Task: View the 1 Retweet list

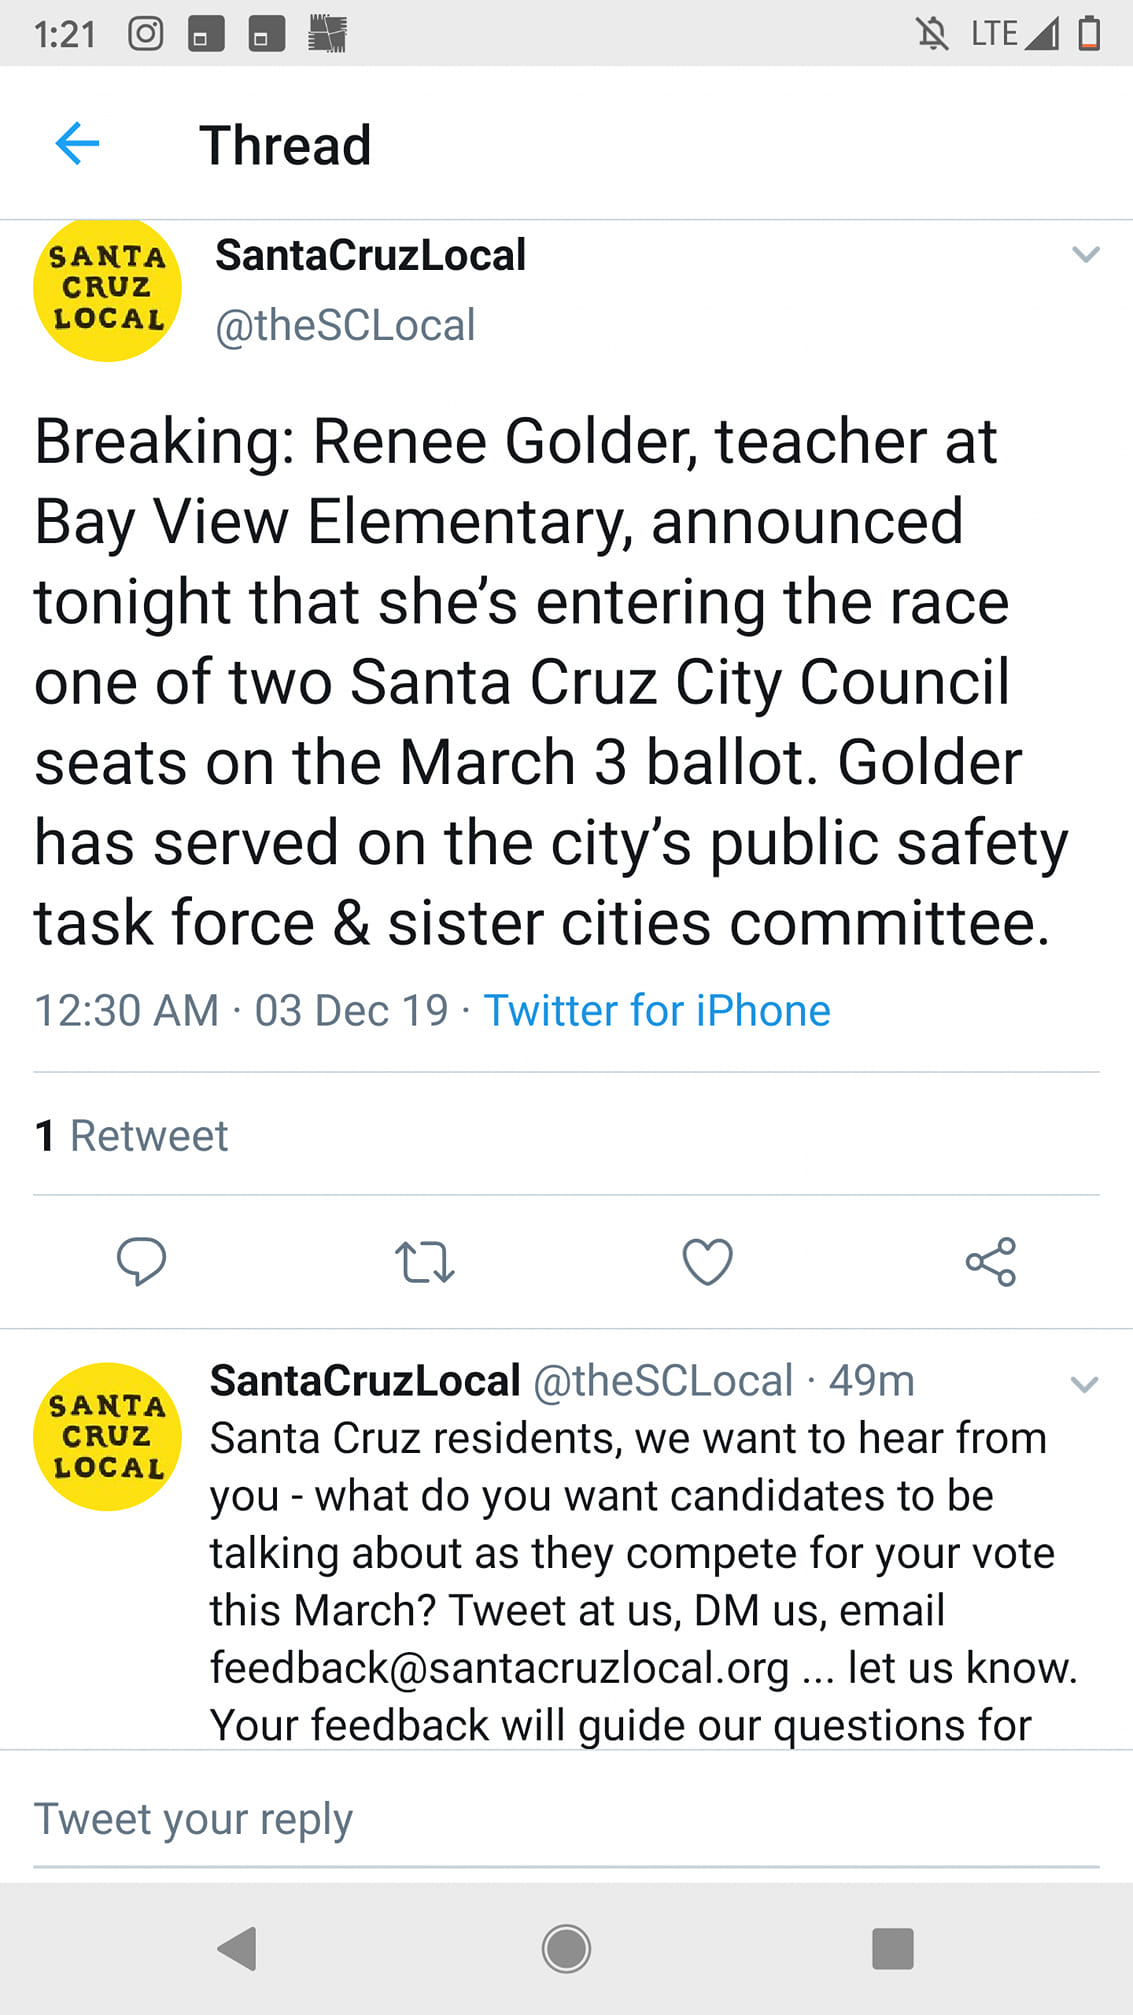Action: click(132, 1135)
